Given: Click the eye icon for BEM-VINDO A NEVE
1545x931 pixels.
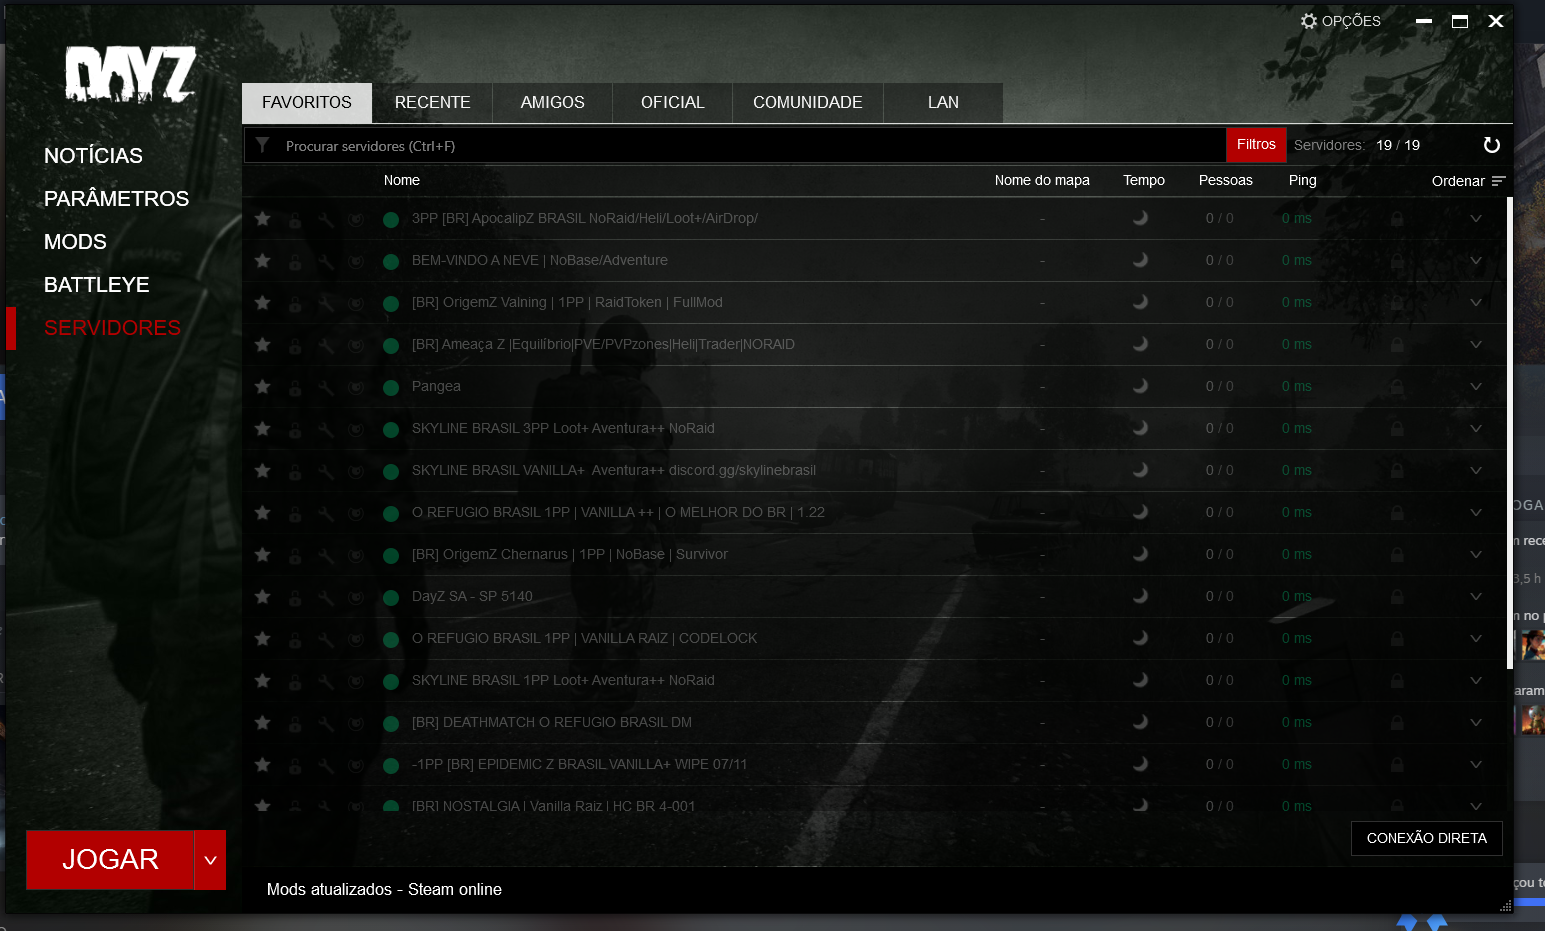Looking at the screenshot, I should click(x=356, y=261).
